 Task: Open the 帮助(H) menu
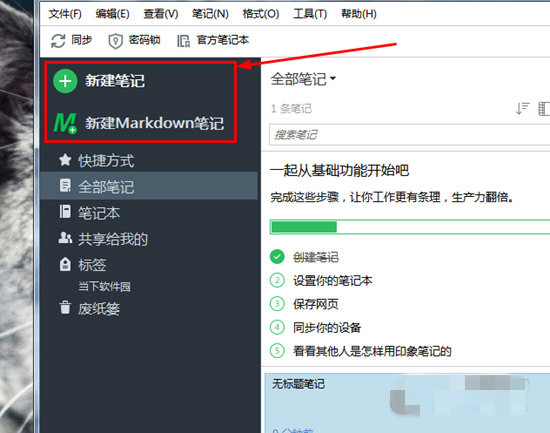click(x=359, y=14)
